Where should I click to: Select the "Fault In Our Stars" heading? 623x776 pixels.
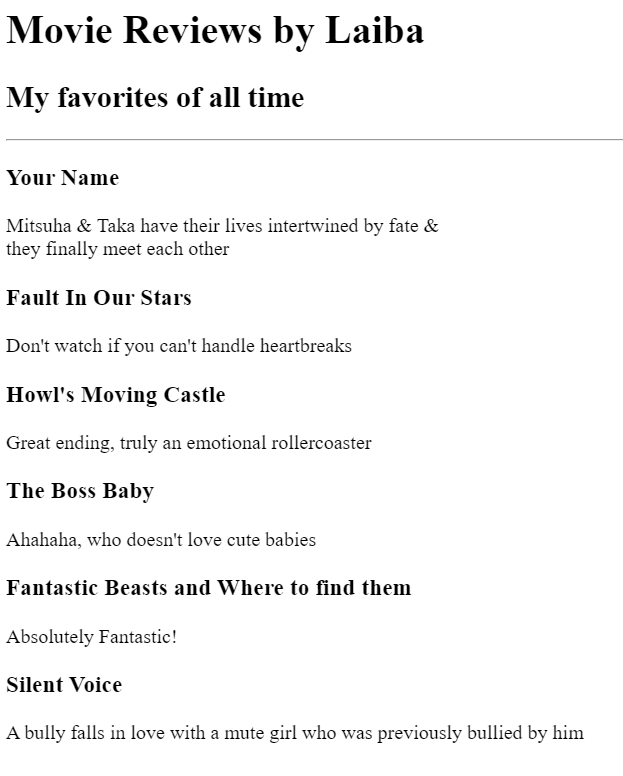99,298
